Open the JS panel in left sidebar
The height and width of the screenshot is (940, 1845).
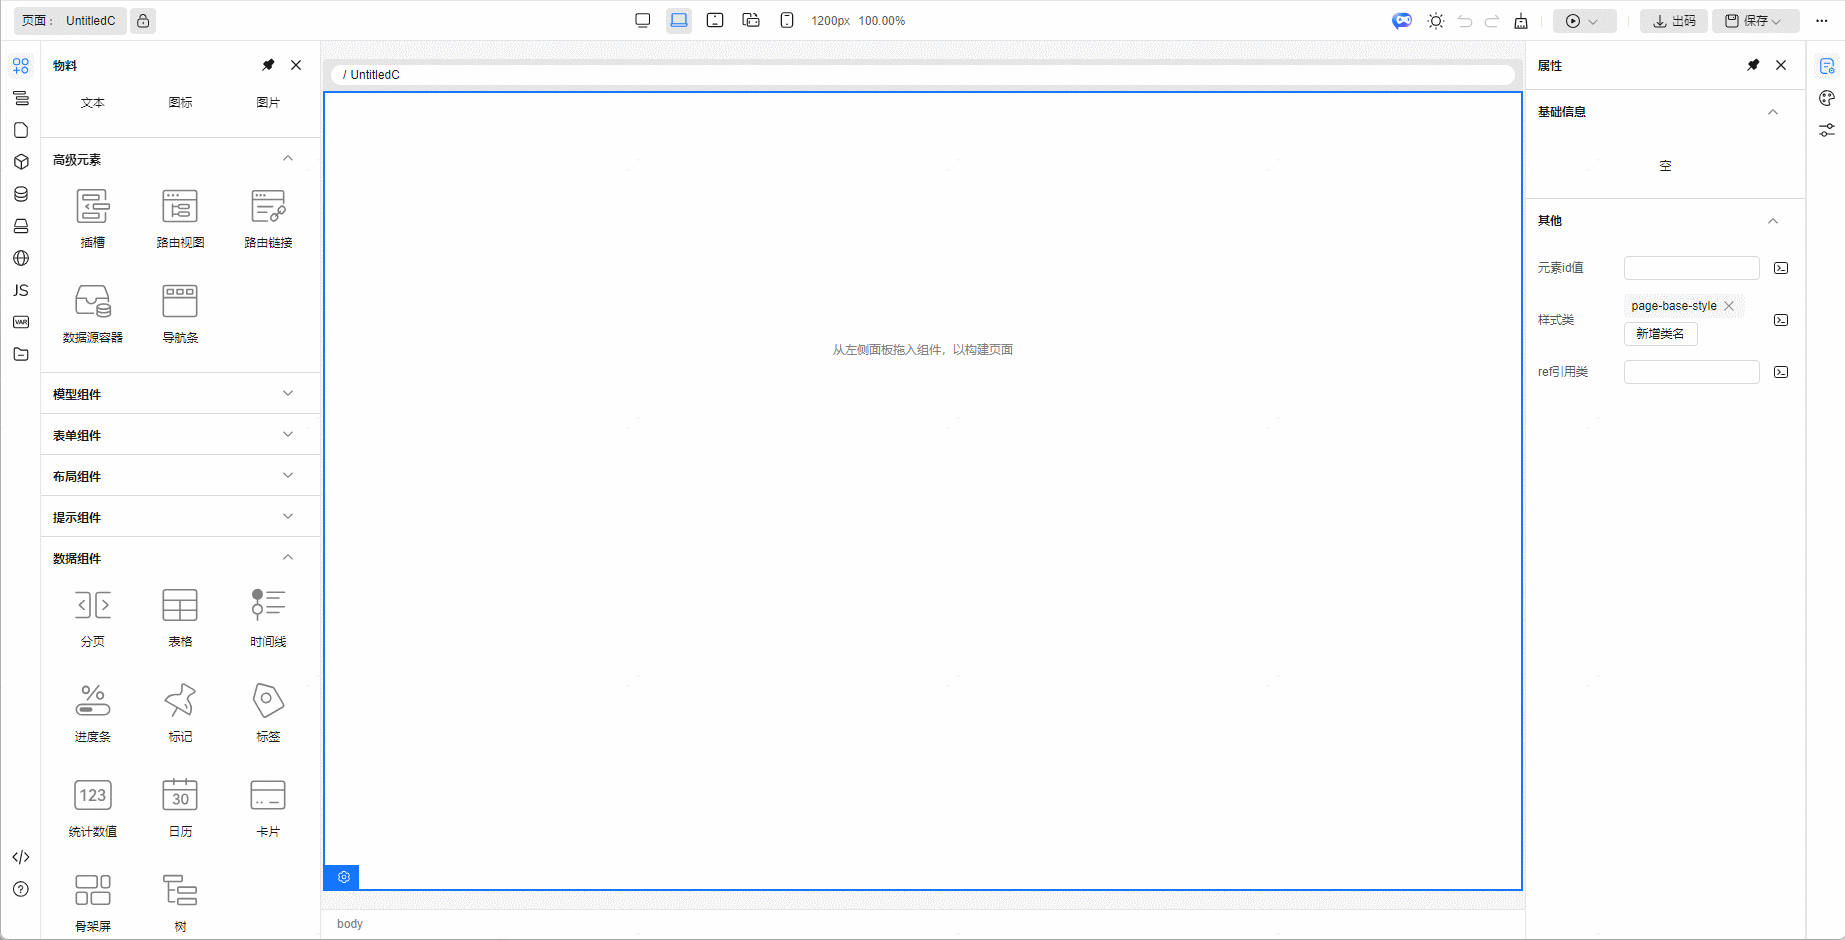point(21,290)
